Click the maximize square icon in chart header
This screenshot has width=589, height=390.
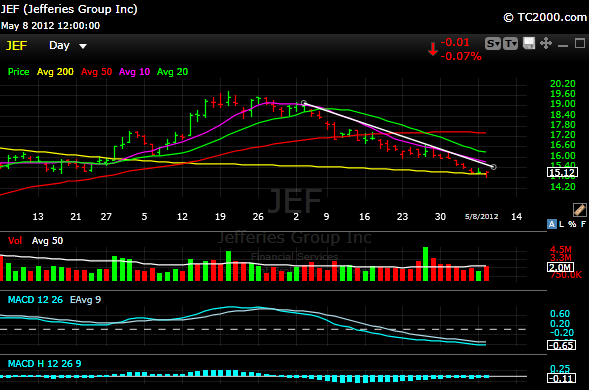coord(580,43)
